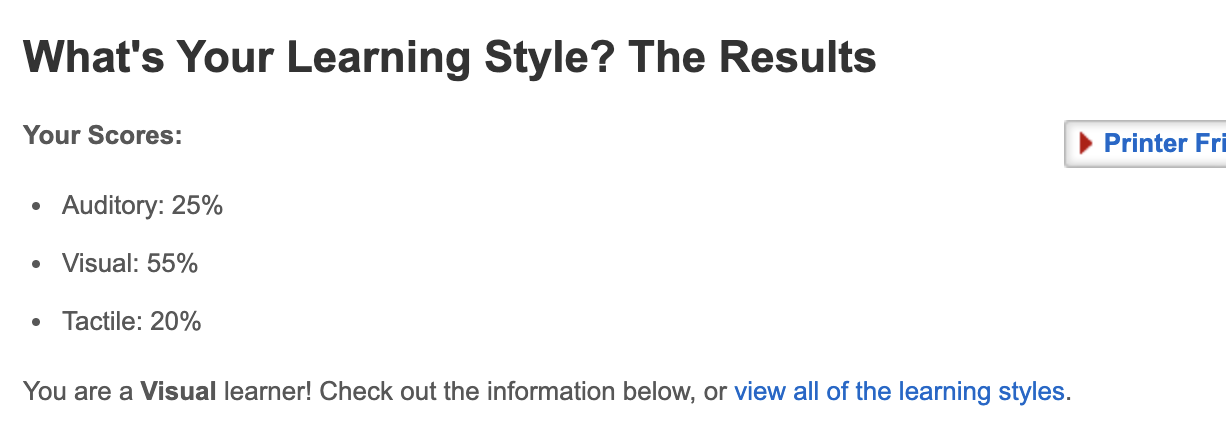Image resolution: width=1226 pixels, height=442 pixels.
Task: Click the words You are a in the result sentence
Action: tap(78, 391)
